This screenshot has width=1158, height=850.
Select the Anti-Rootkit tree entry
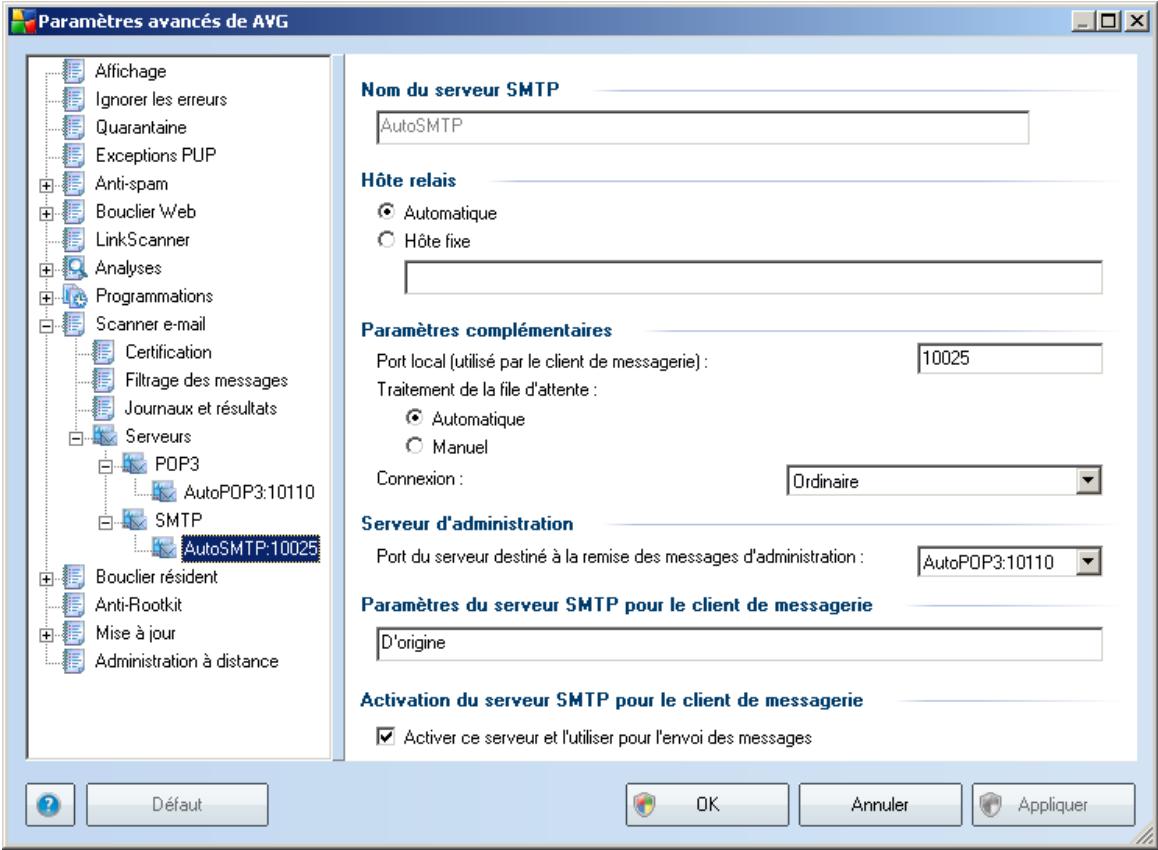pyautogui.click(x=138, y=604)
